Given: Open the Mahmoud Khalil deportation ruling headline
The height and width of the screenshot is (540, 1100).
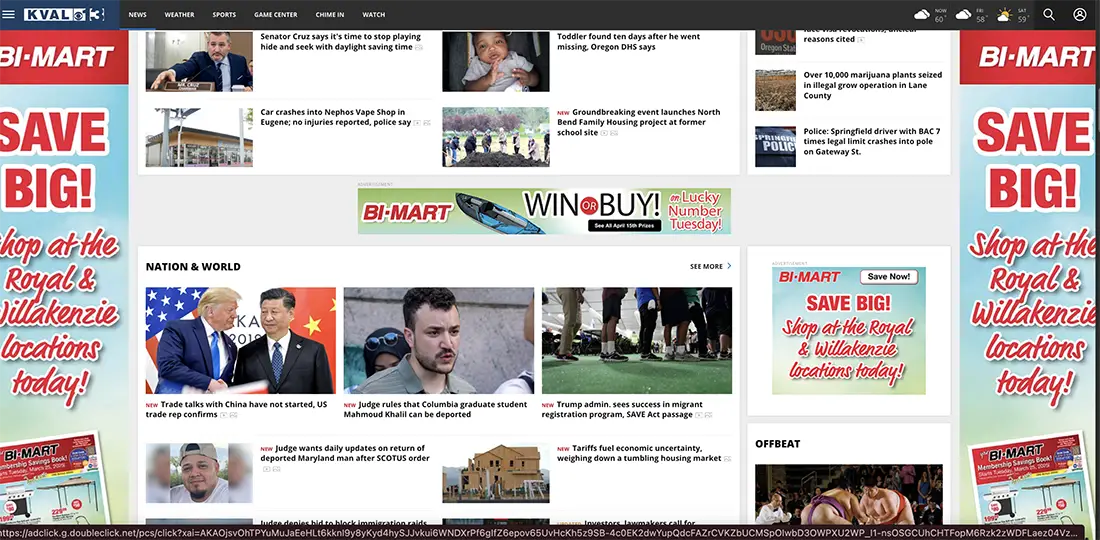Looking at the screenshot, I should point(435,410).
